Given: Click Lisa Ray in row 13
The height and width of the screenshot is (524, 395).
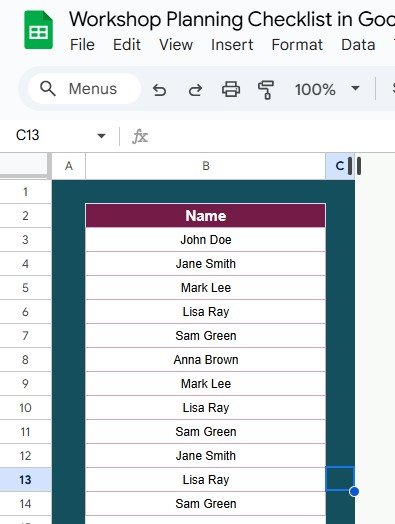Looking at the screenshot, I should [x=206, y=480].
